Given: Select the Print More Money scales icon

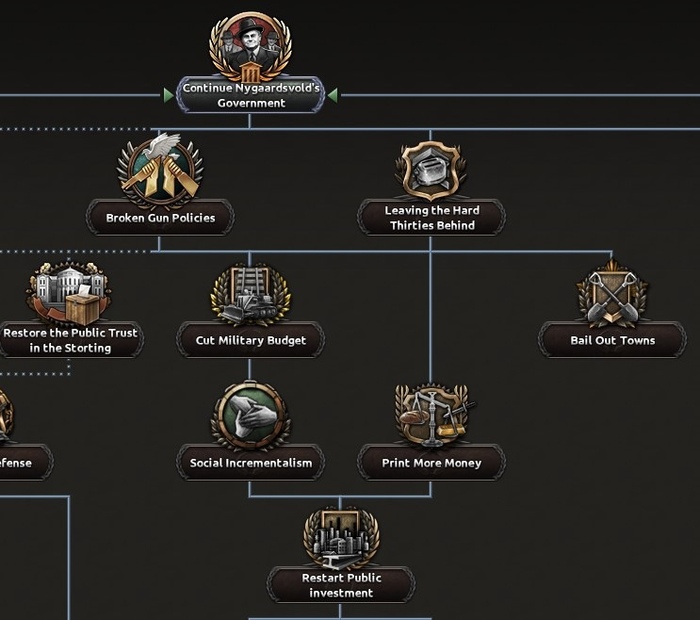Looking at the screenshot, I should [431, 415].
